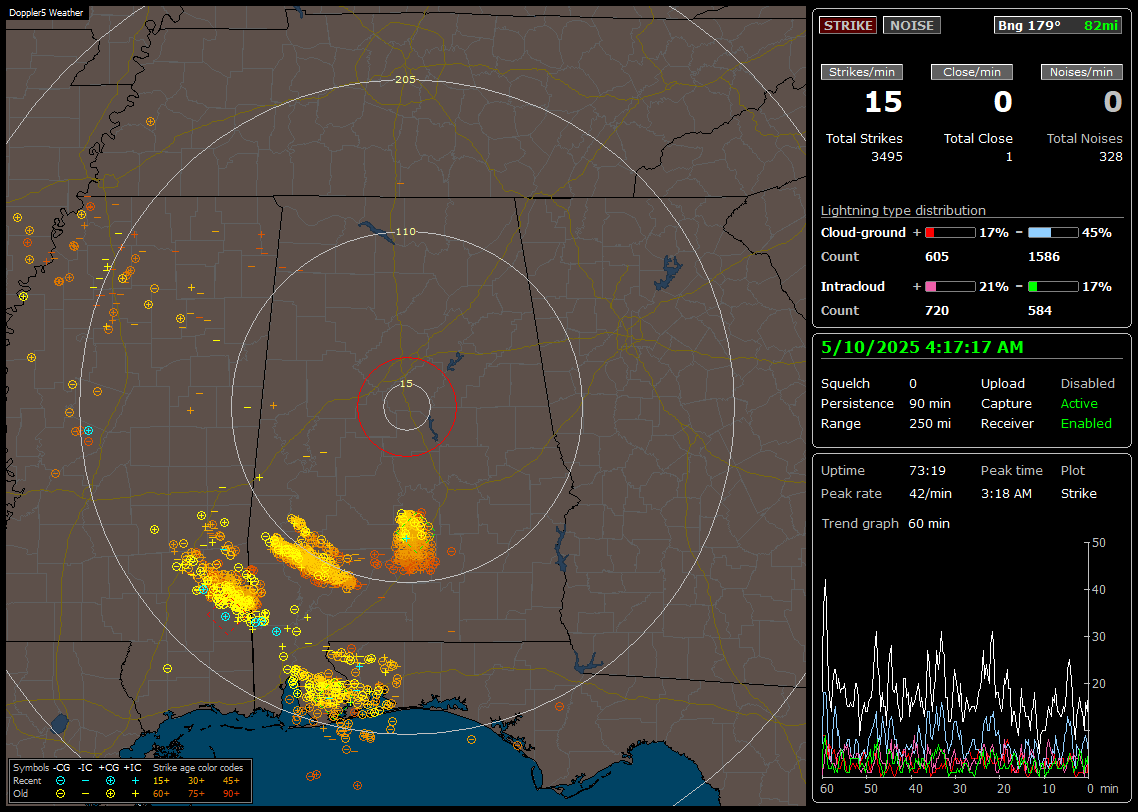Image resolution: width=1138 pixels, height=812 pixels.
Task: Click the 45+ strike age color code
Action: [231, 781]
